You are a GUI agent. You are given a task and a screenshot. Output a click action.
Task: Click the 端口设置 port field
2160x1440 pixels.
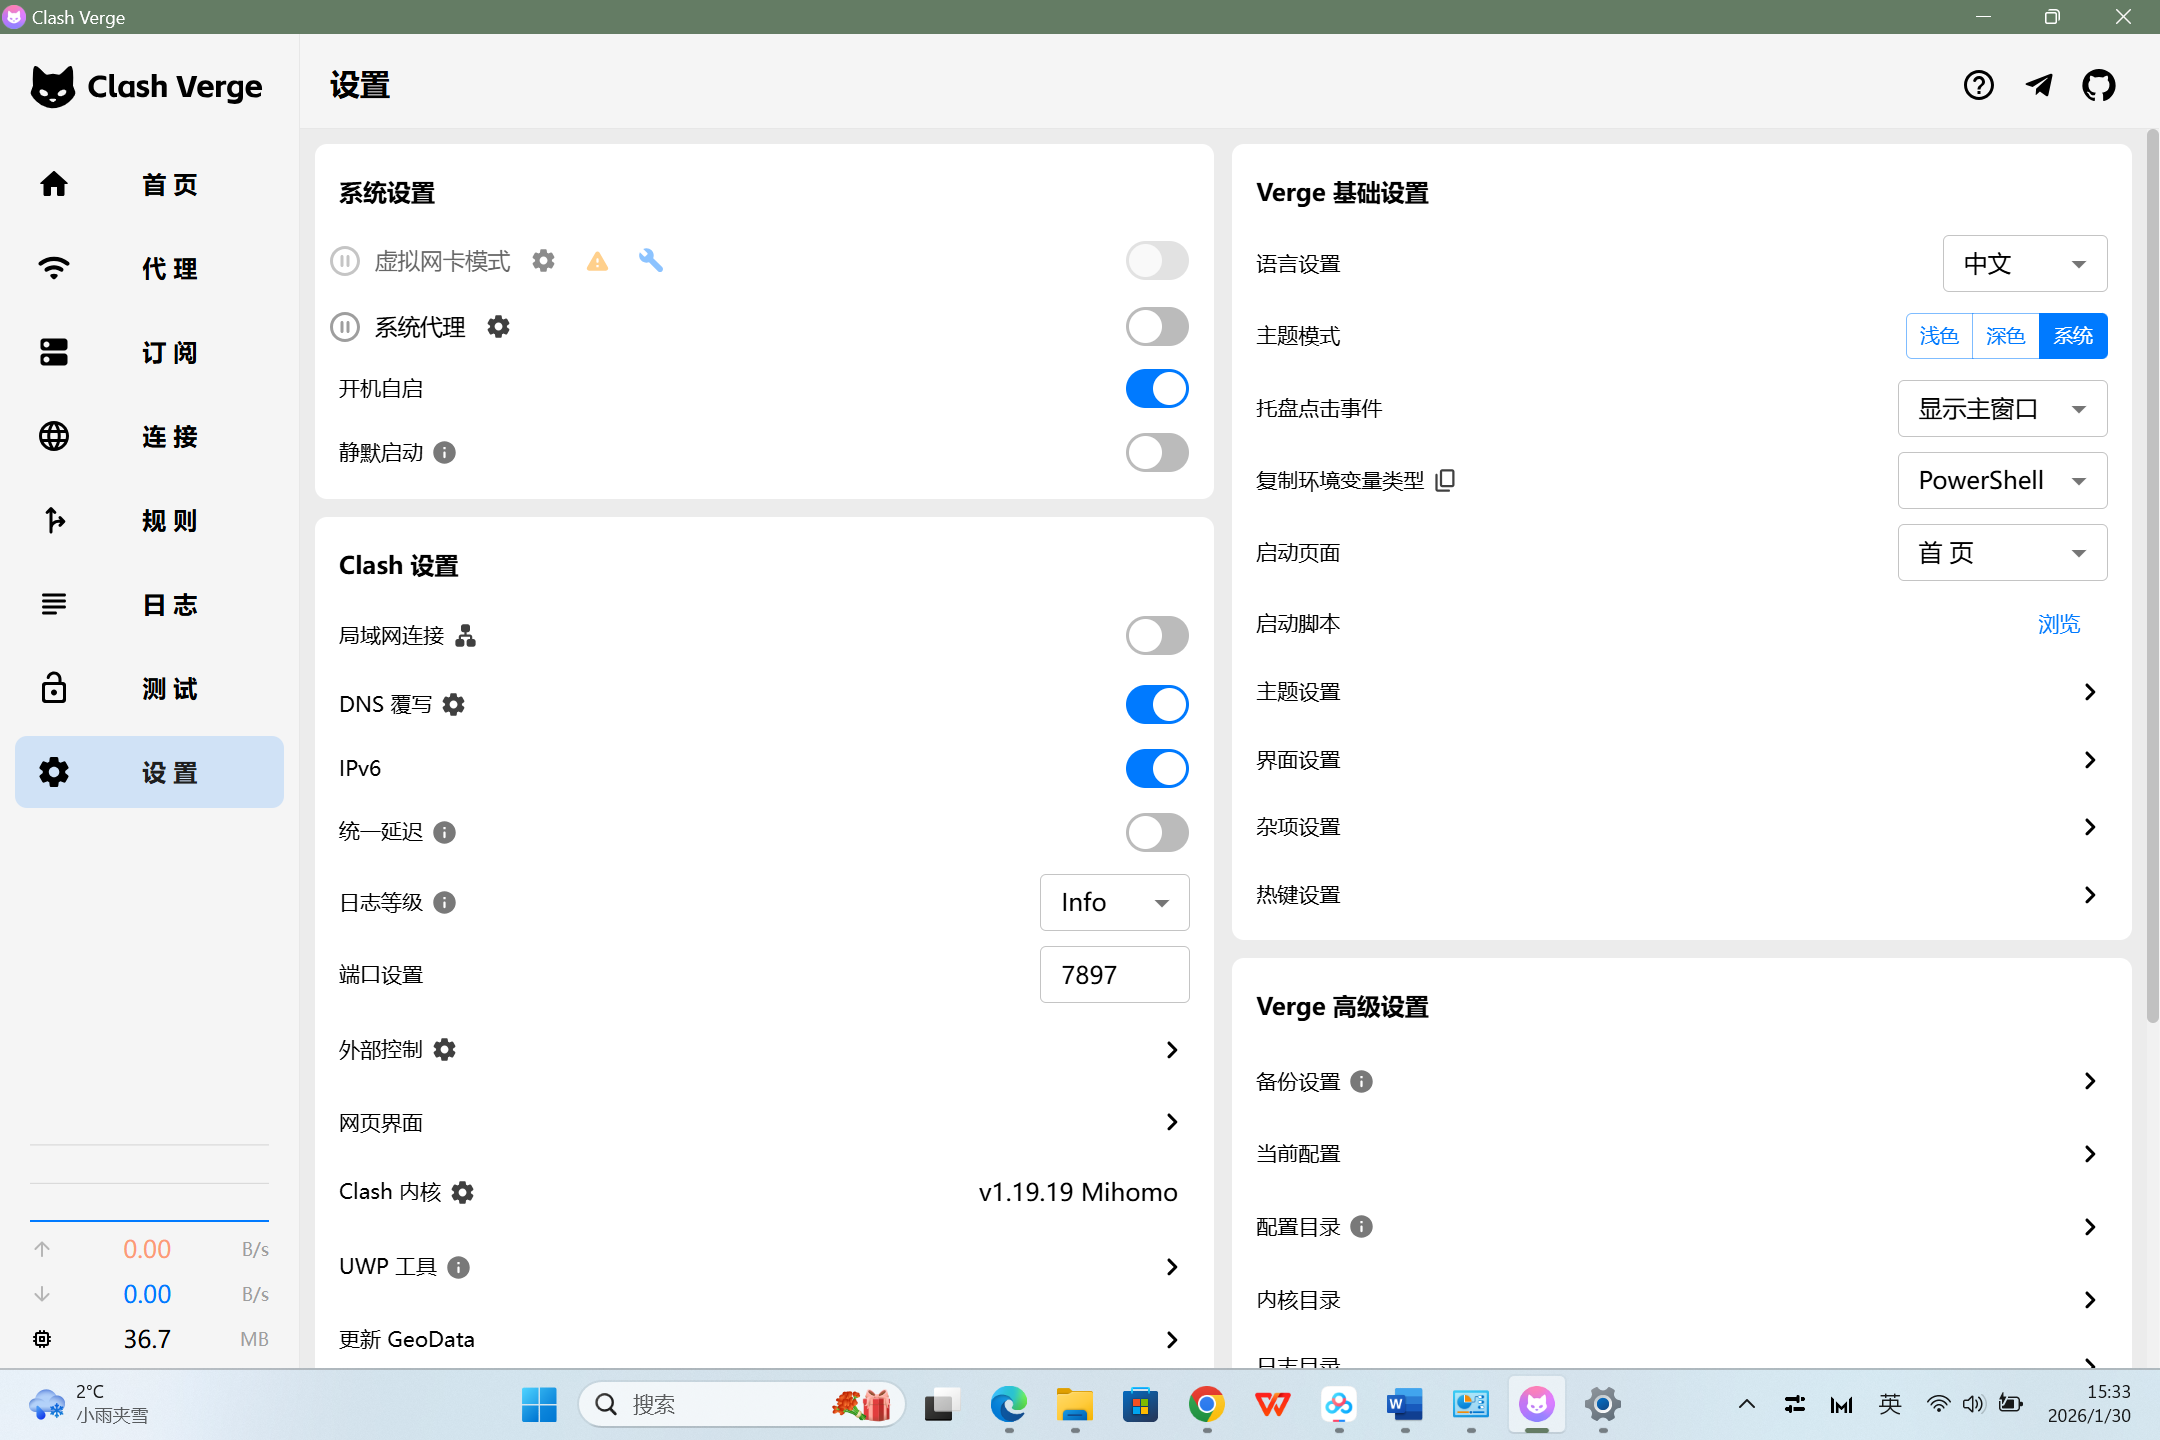(x=1114, y=975)
